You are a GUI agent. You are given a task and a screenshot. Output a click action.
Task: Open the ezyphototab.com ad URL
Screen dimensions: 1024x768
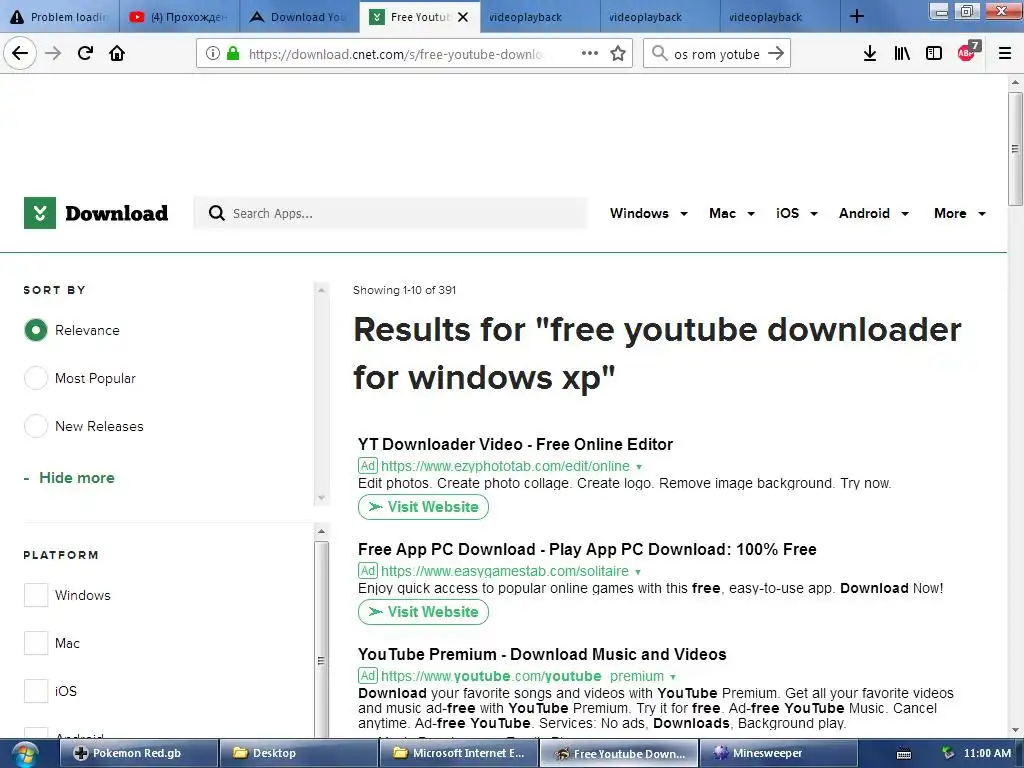[x=505, y=466]
